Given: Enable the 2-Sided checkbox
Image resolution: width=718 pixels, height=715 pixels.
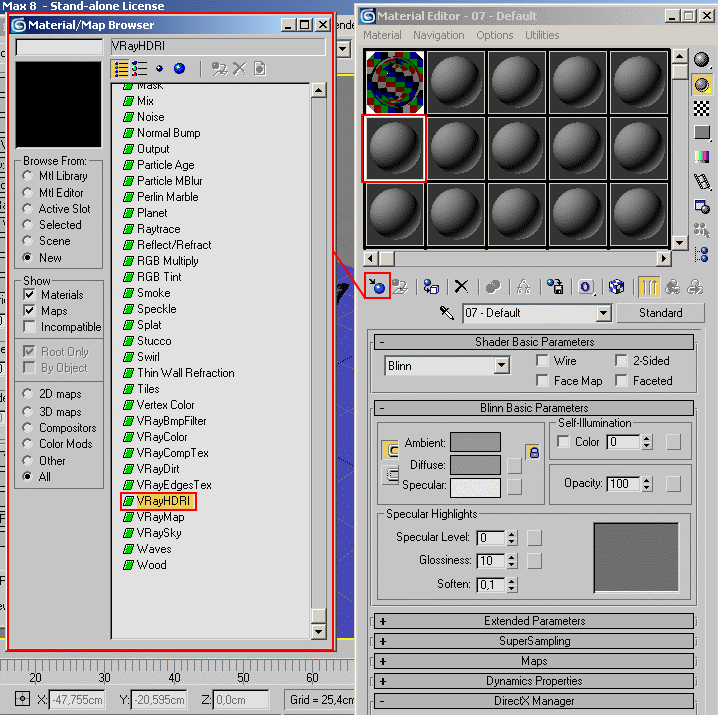Looking at the screenshot, I should pos(621,360).
